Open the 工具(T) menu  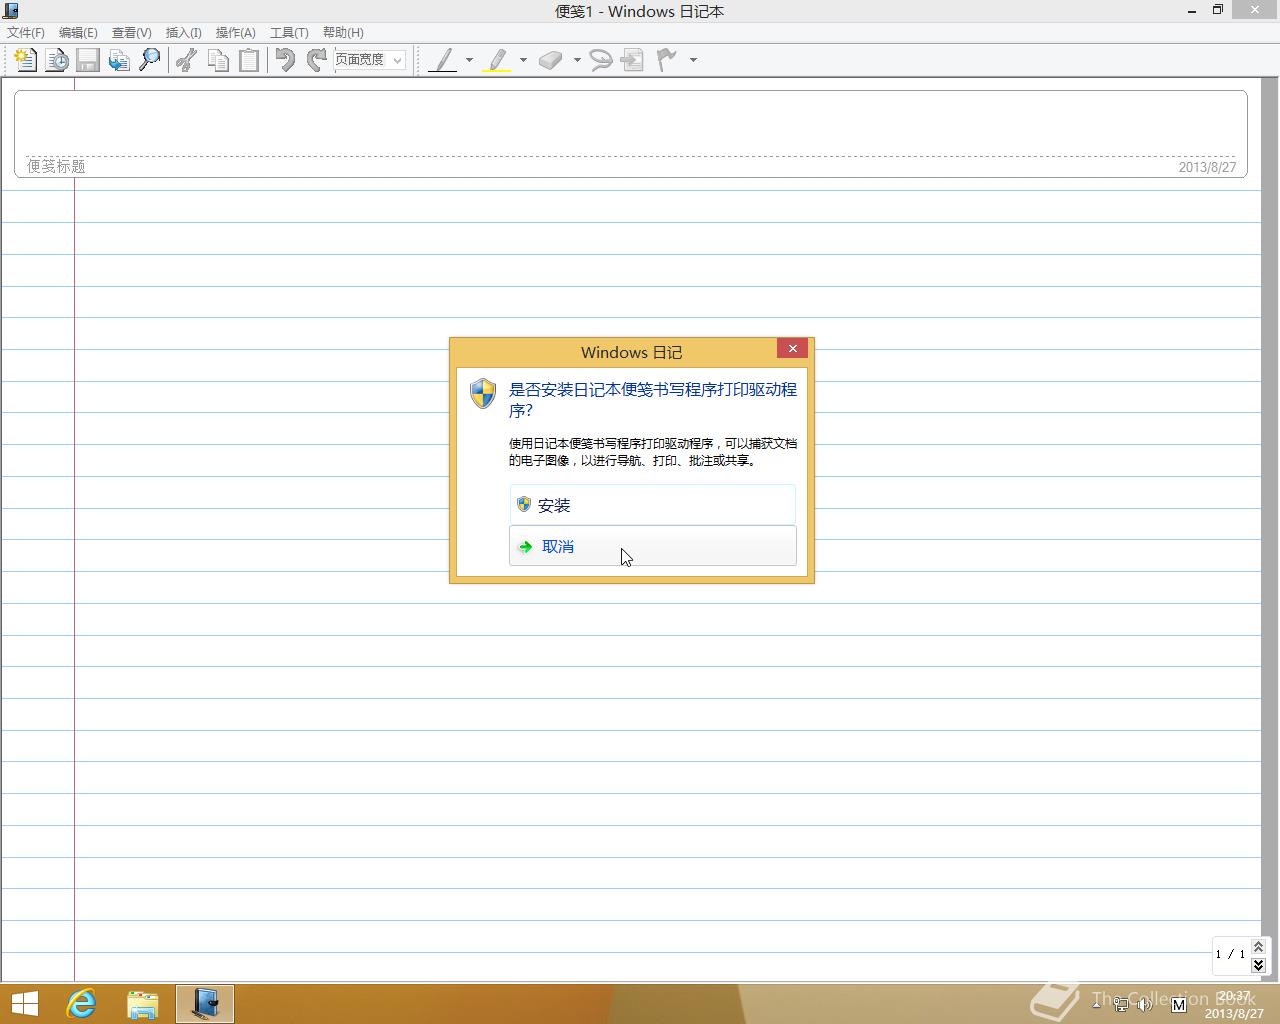(x=289, y=33)
